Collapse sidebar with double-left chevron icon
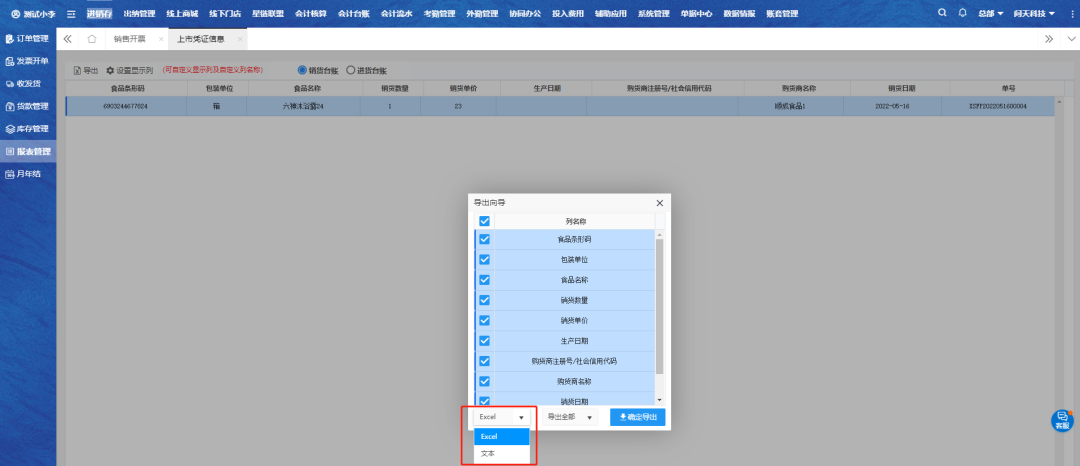Image resolution: width=1080 pixels, height=466 pixels. pyautogui.click(x=68, y=39)
